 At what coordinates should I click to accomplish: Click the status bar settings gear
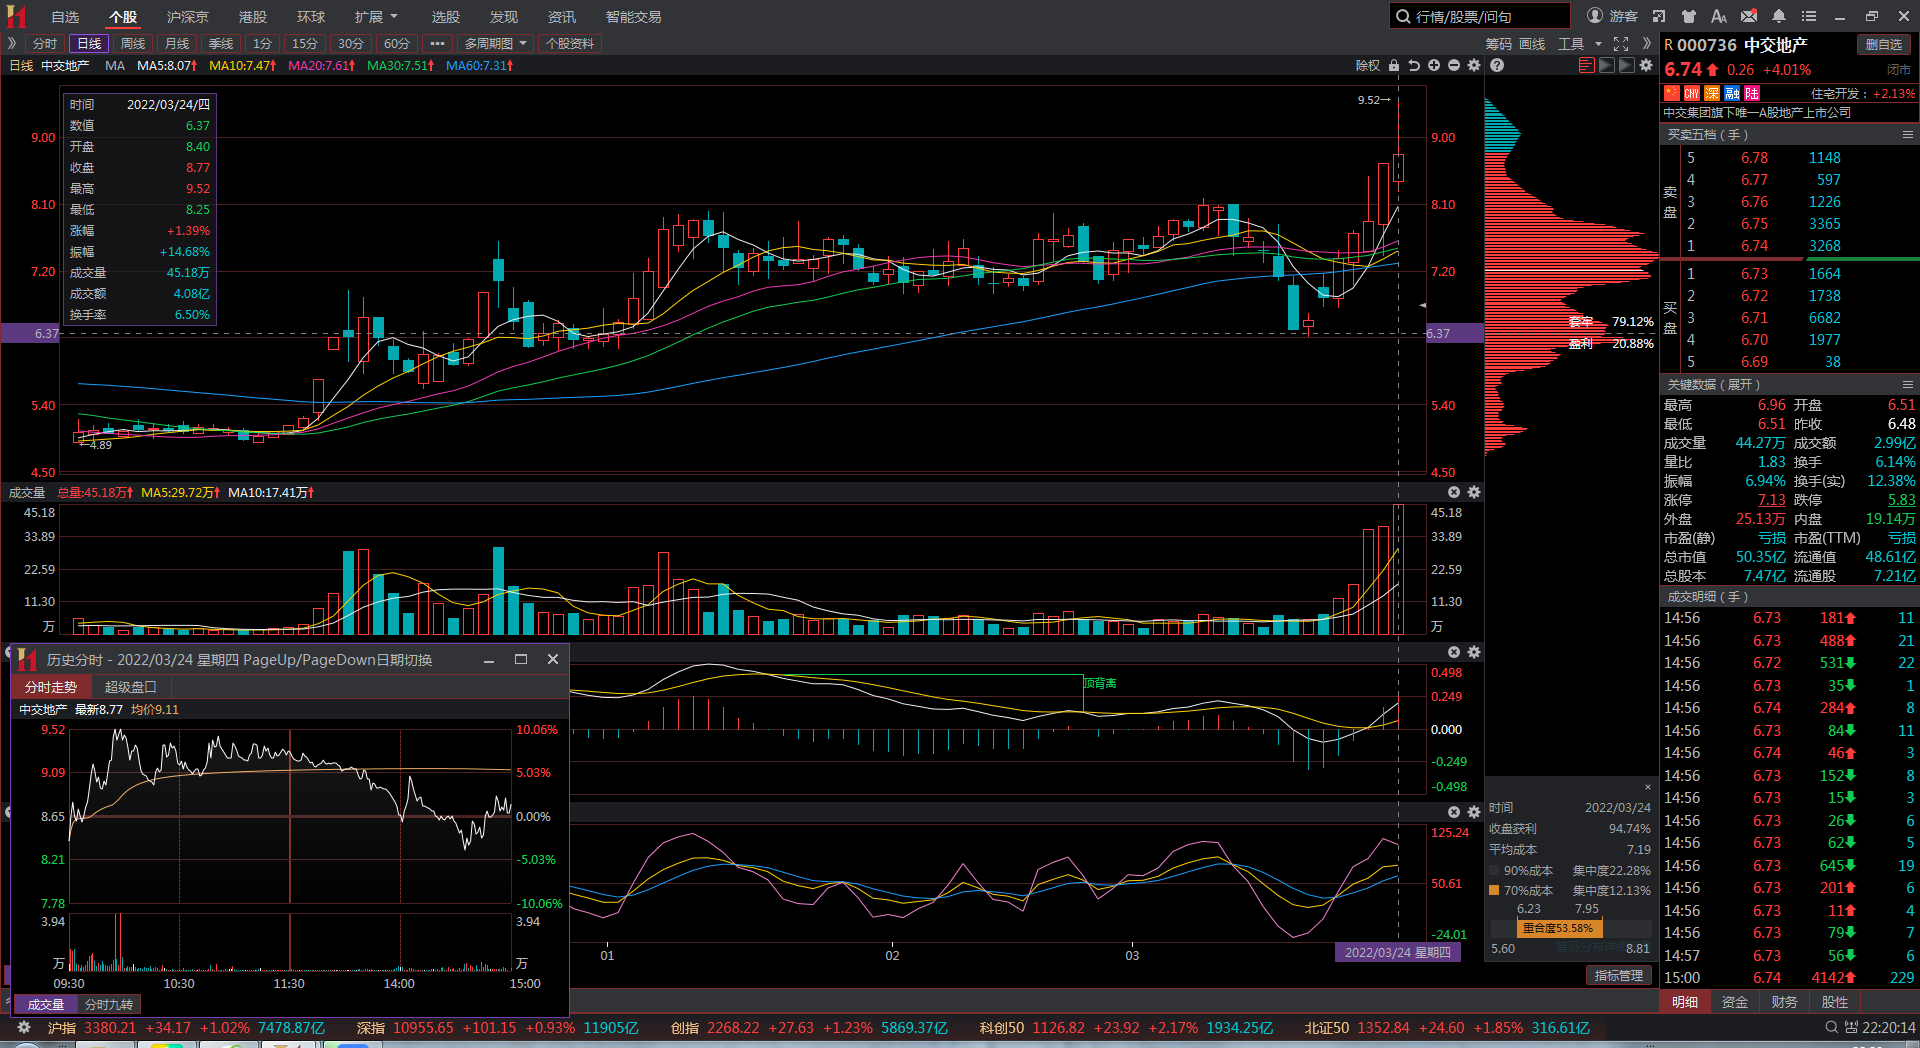coord(24,1027)
